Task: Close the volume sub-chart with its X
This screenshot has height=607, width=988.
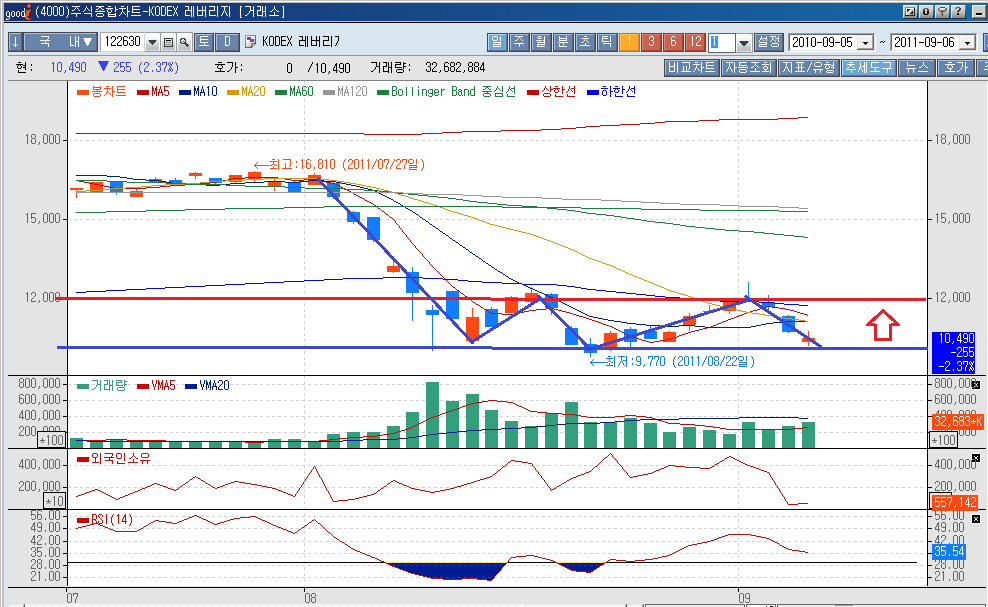Action: point(975,384)
